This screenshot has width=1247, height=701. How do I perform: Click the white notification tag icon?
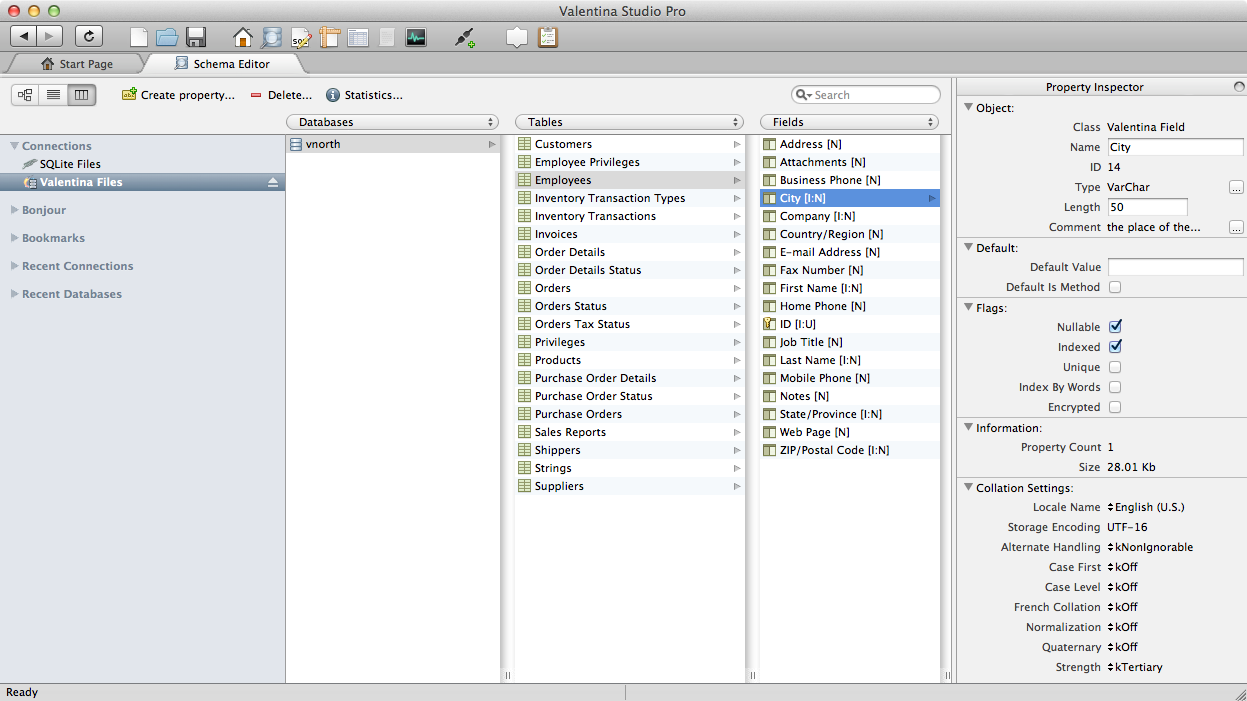pos(516,38)
